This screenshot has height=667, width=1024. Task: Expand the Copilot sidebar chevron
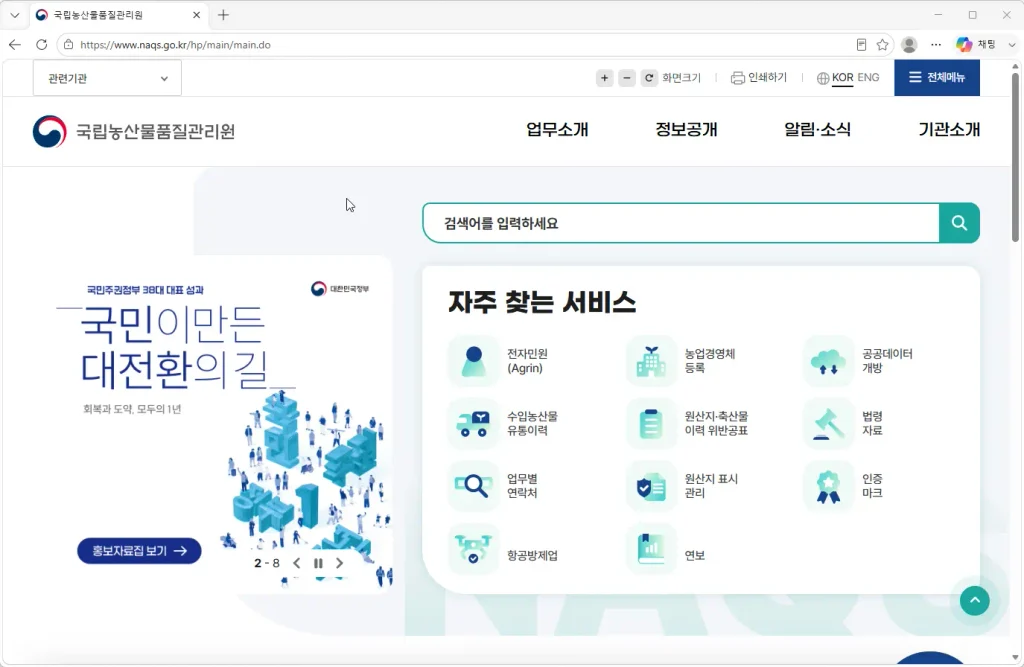[1012, 44]
